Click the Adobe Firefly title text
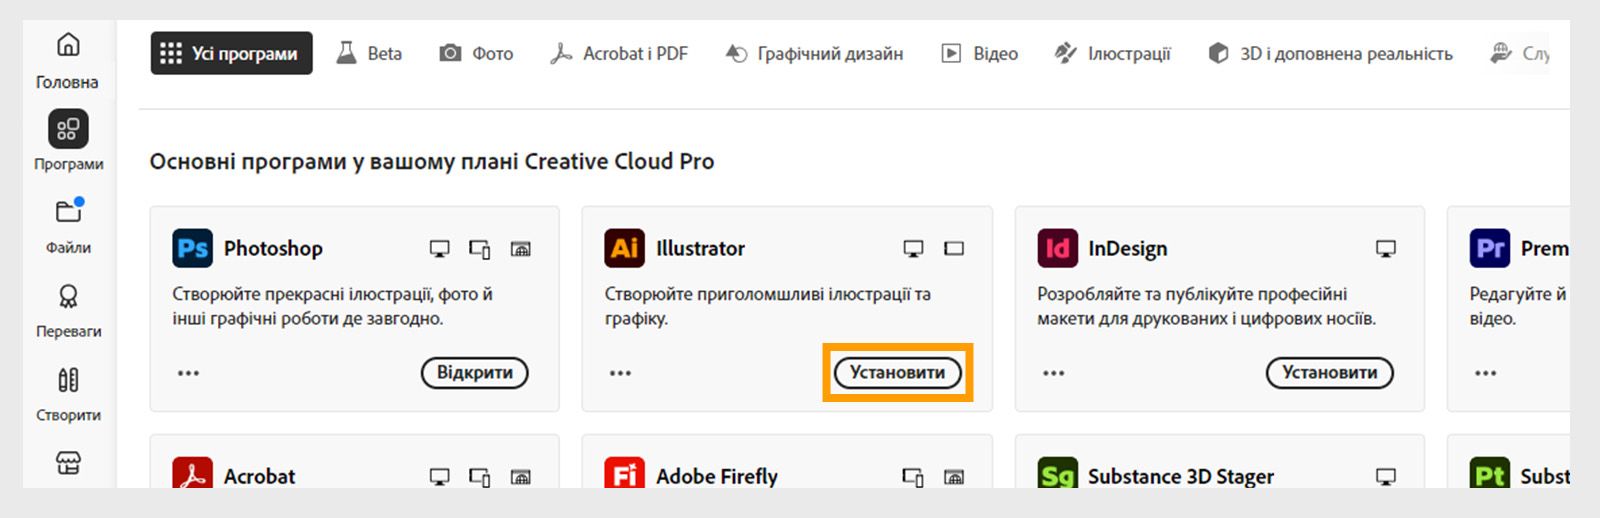Image resolution: width=1600 pixels, height=518 pixels. coord(716,476)
